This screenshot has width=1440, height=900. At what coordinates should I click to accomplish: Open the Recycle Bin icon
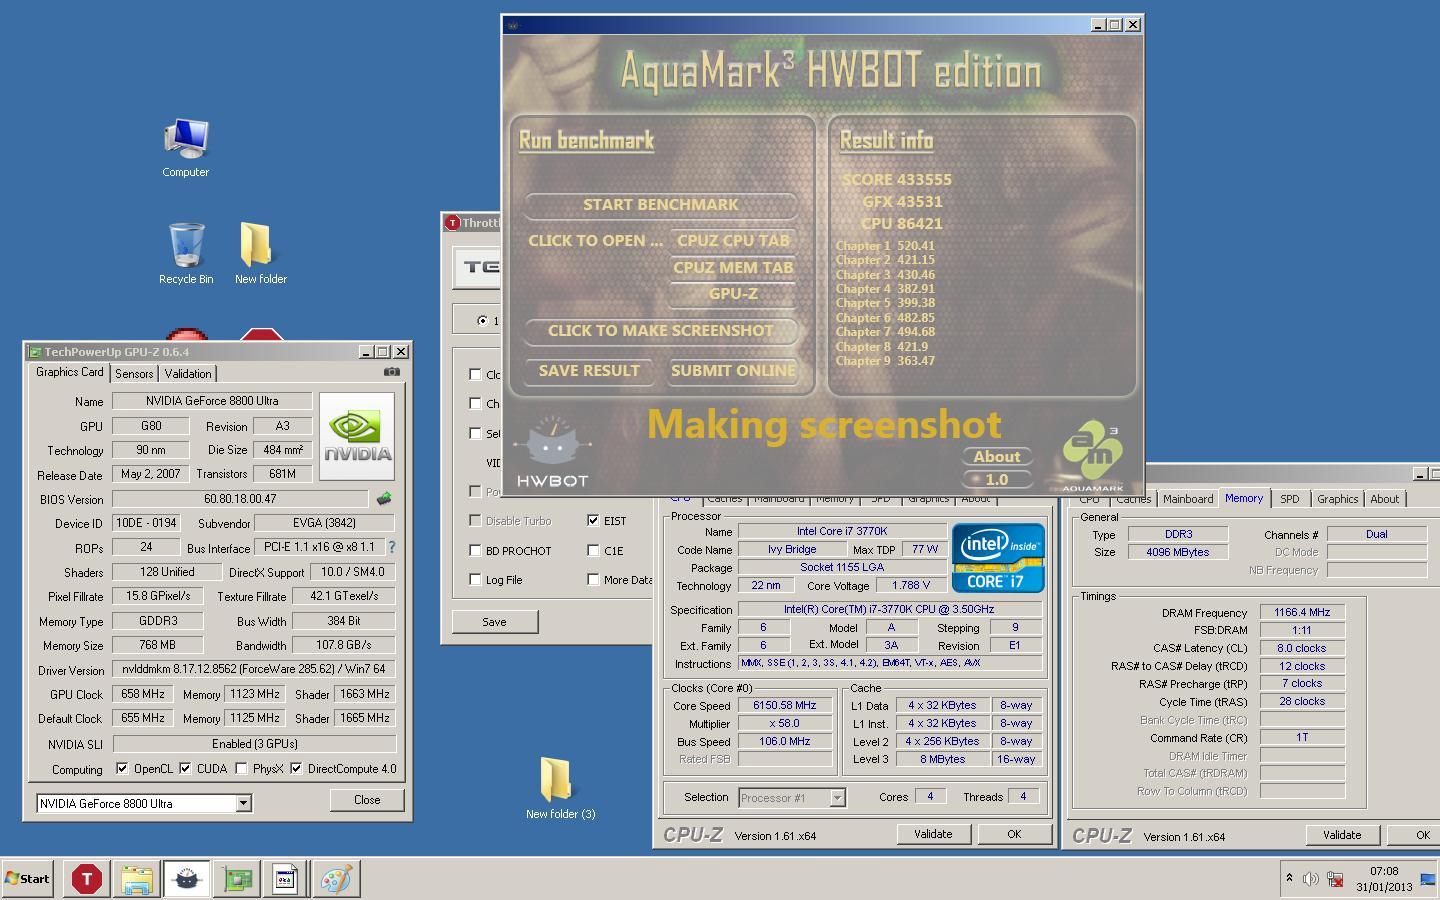pyautogui.click(x=186, y=254)
